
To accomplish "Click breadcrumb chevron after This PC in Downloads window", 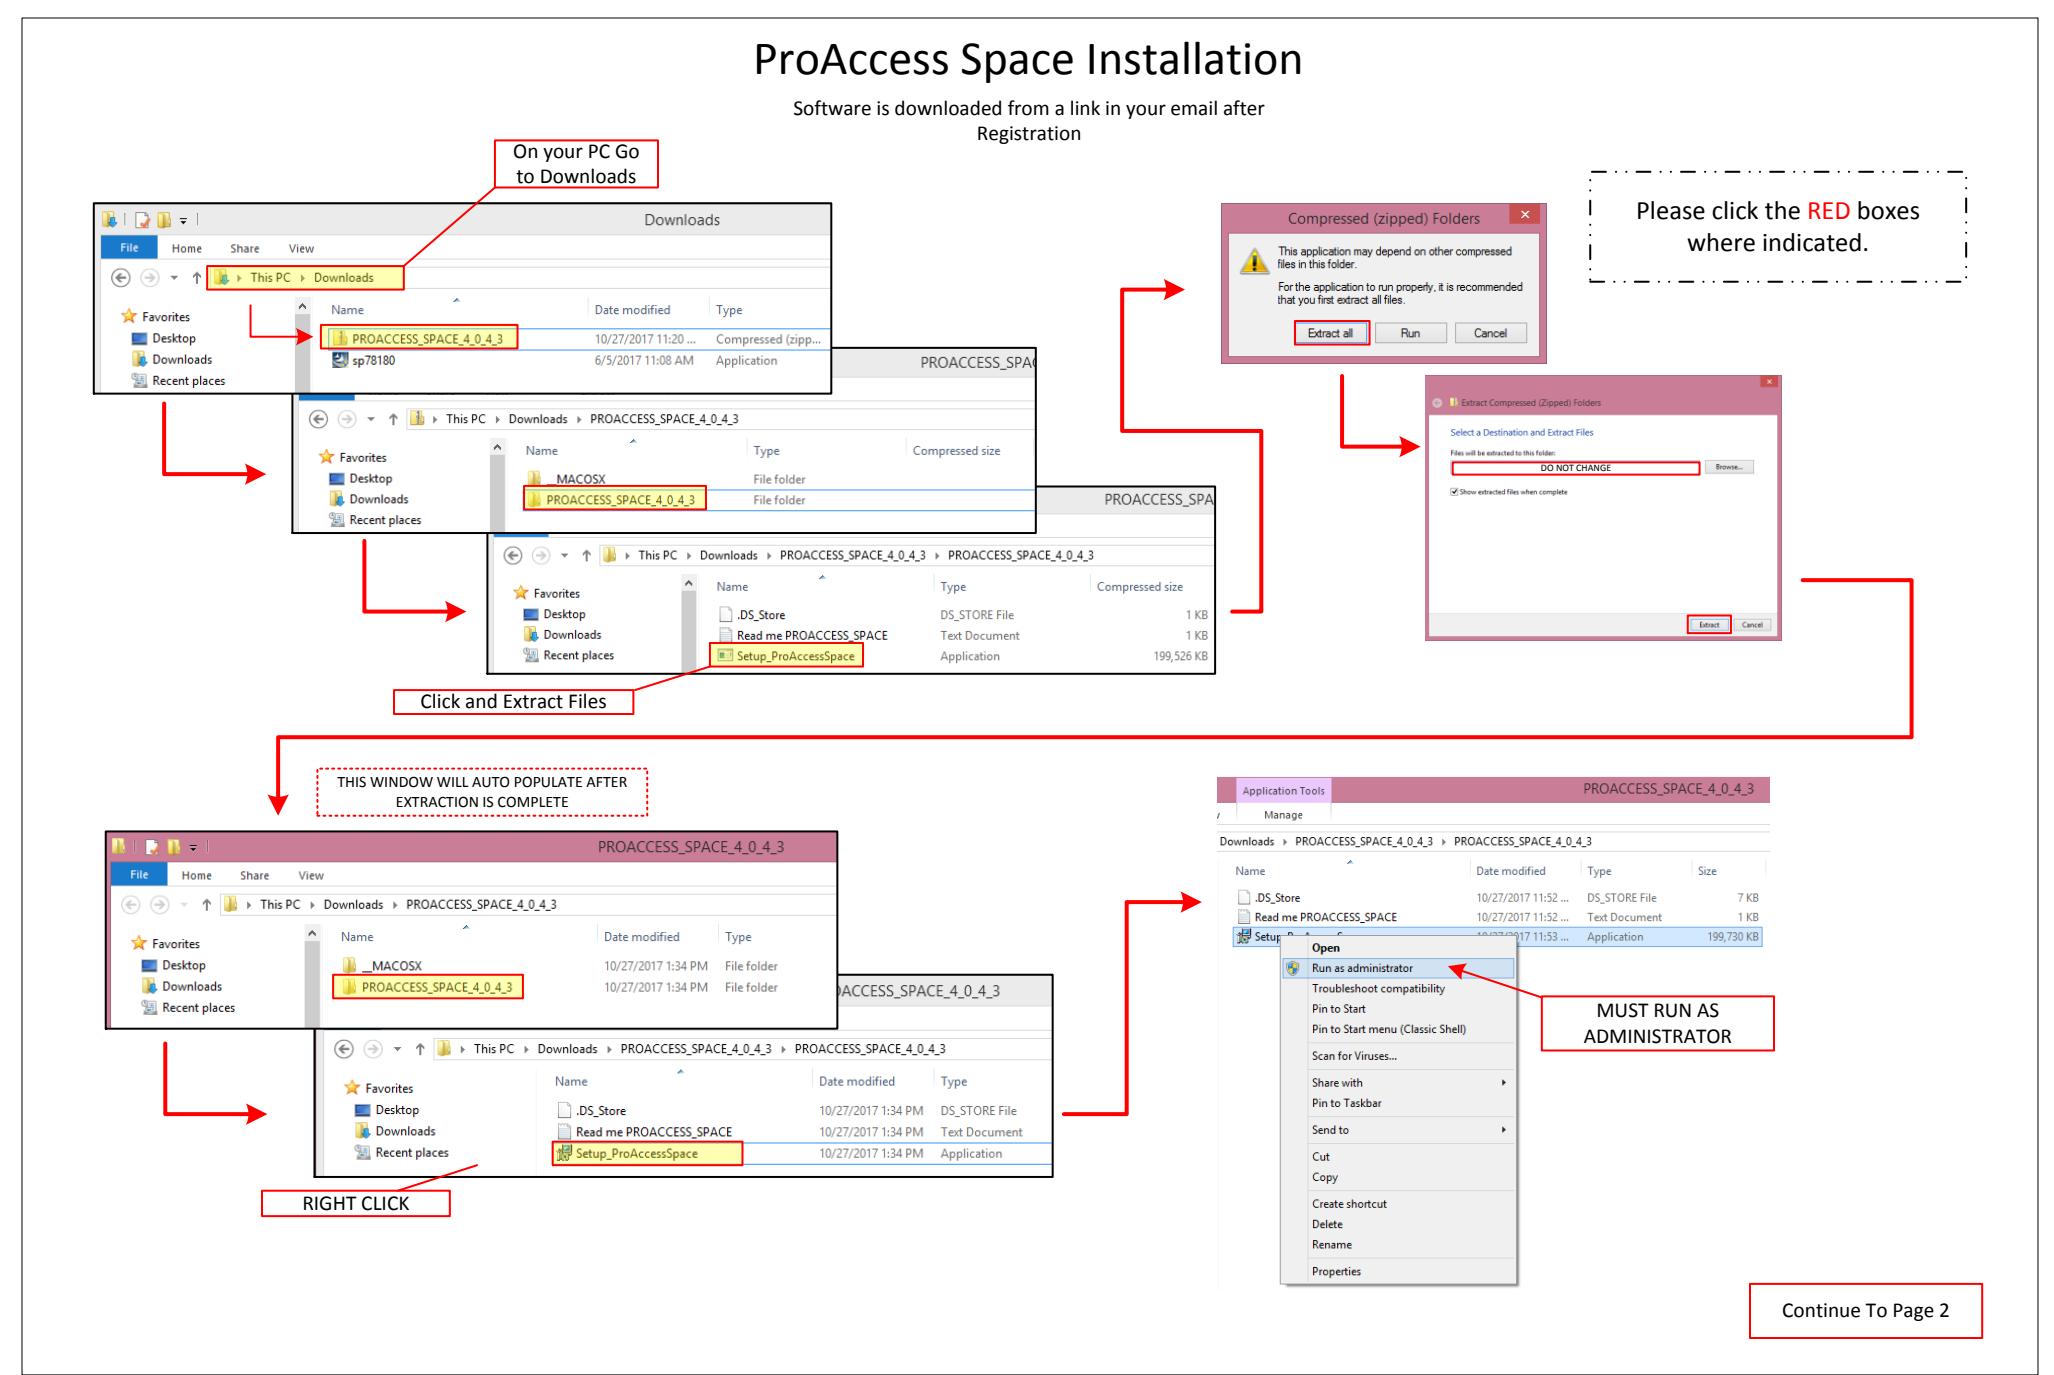I will tap(304, 278).
